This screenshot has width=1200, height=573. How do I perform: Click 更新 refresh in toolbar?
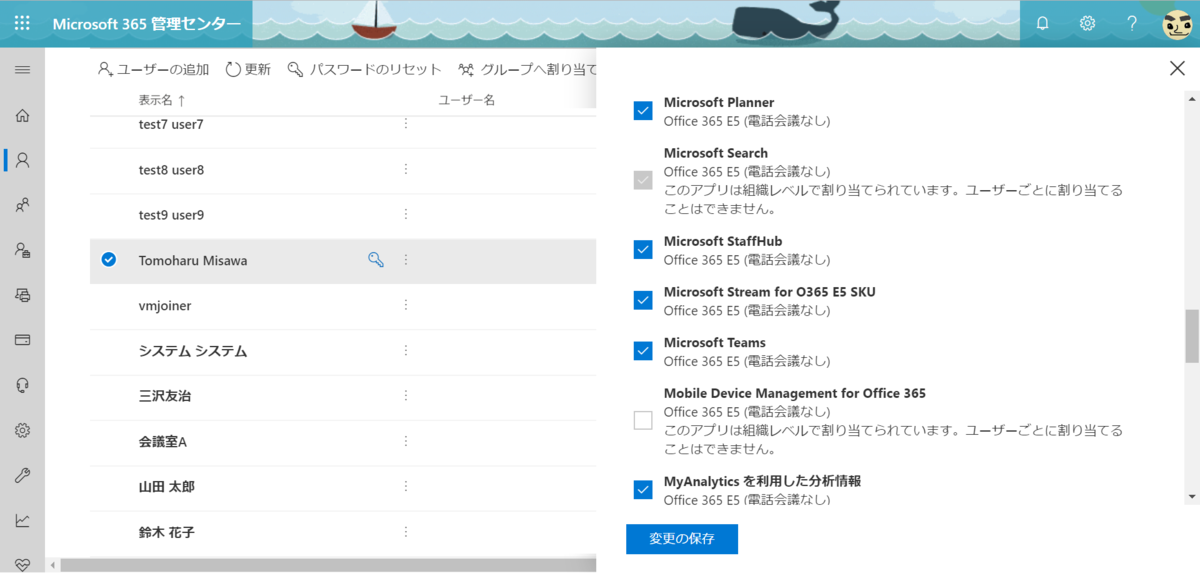click(248, 70)
